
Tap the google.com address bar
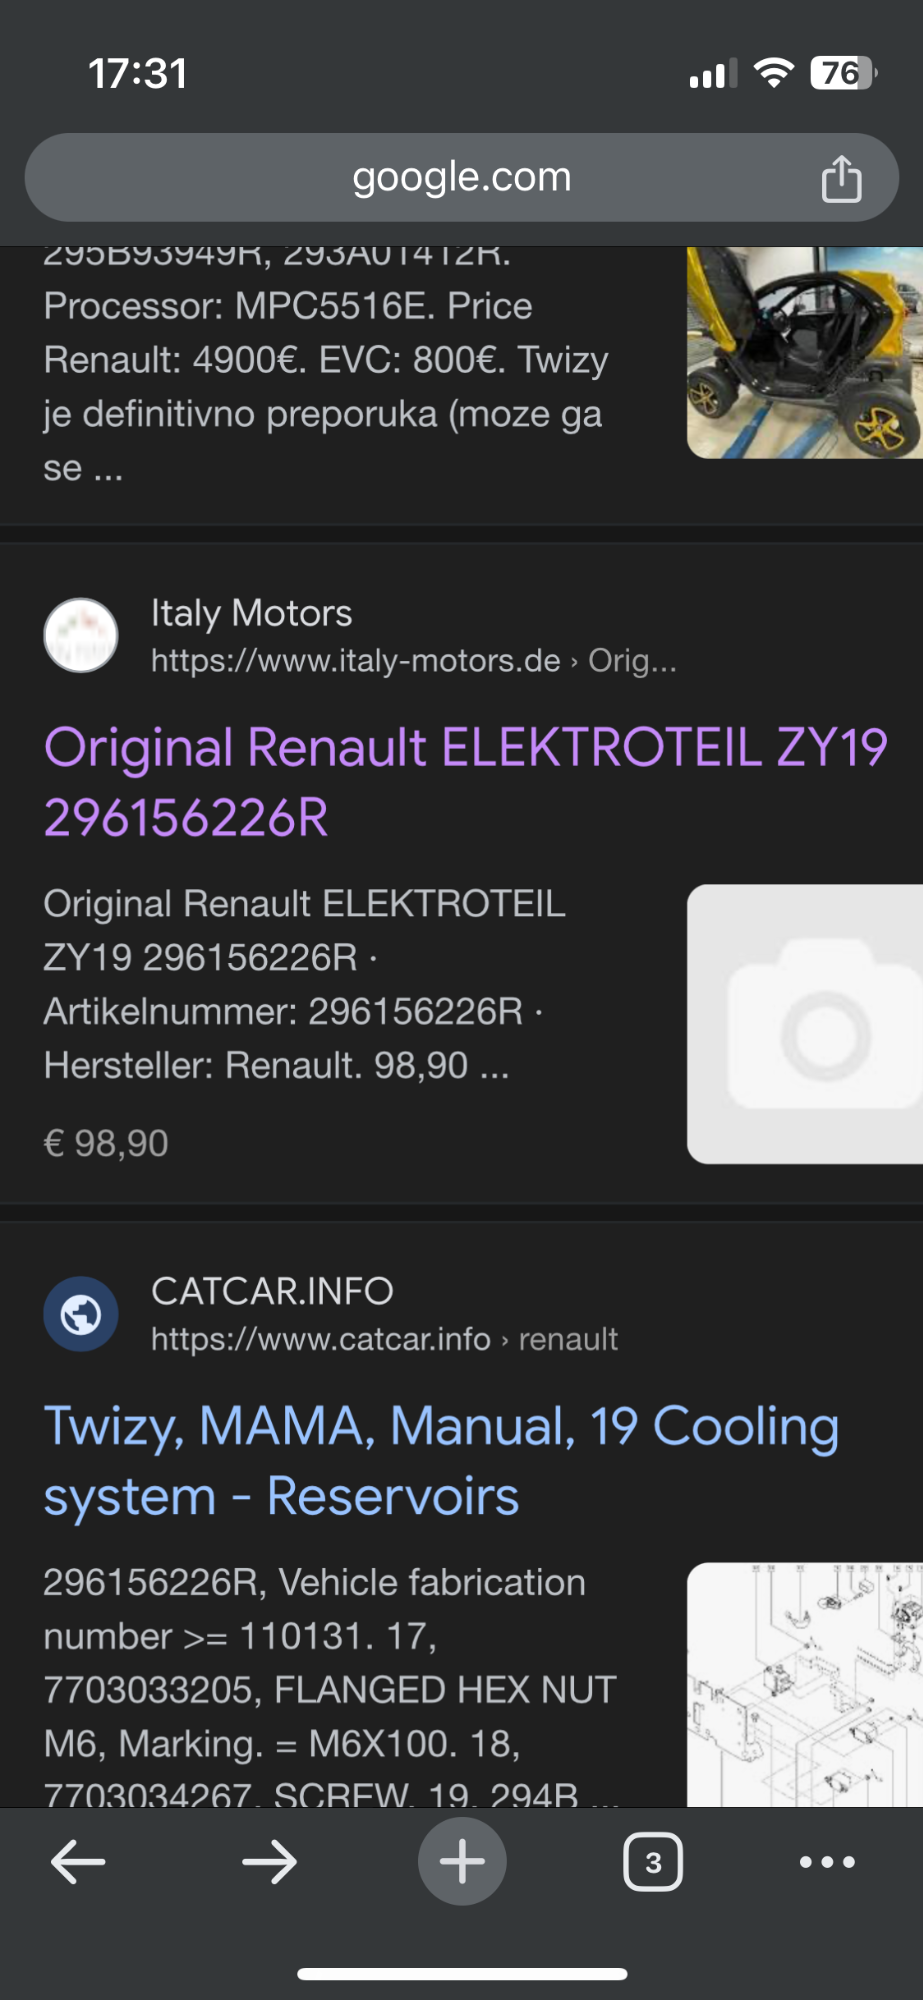click(461, 178)
